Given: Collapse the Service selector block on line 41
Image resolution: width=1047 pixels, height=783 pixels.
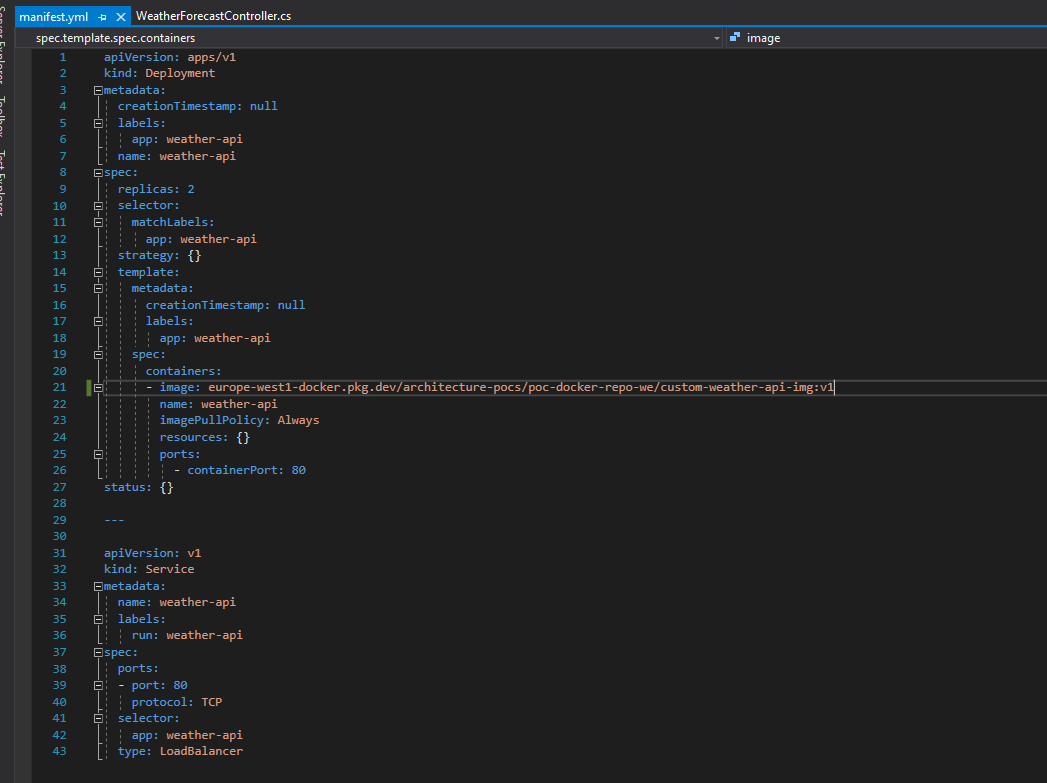Looking at the screenshot, I should [98, 717].
